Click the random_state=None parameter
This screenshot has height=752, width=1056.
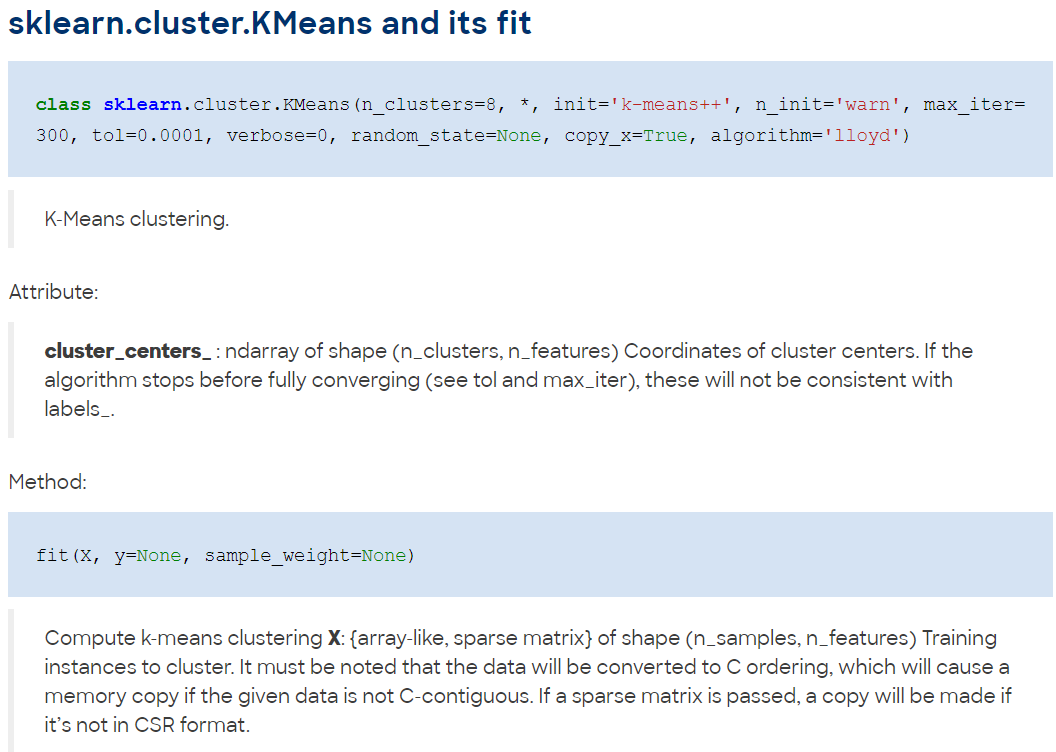click(x=446, y=136)
